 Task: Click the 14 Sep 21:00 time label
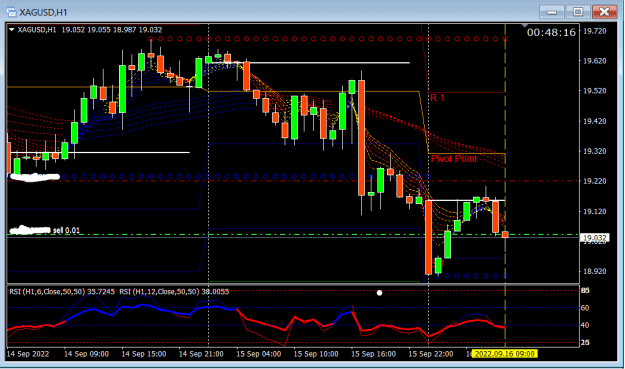coord(201,354)
